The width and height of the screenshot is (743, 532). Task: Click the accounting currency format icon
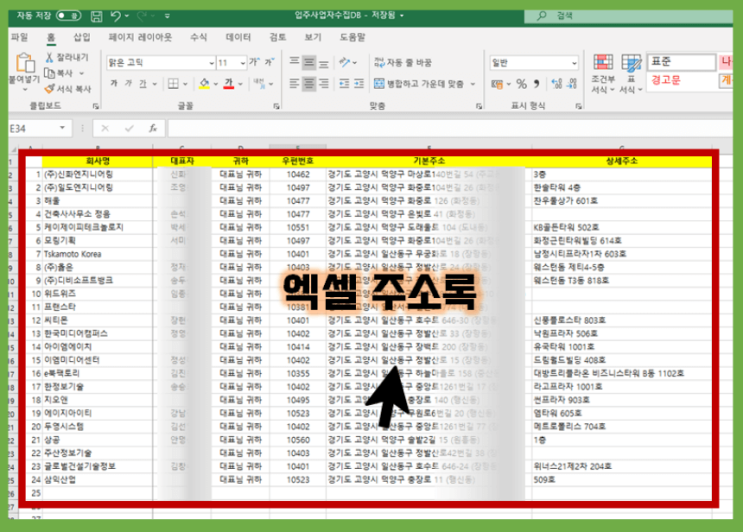pyautogui.click(x=497, y=84)
